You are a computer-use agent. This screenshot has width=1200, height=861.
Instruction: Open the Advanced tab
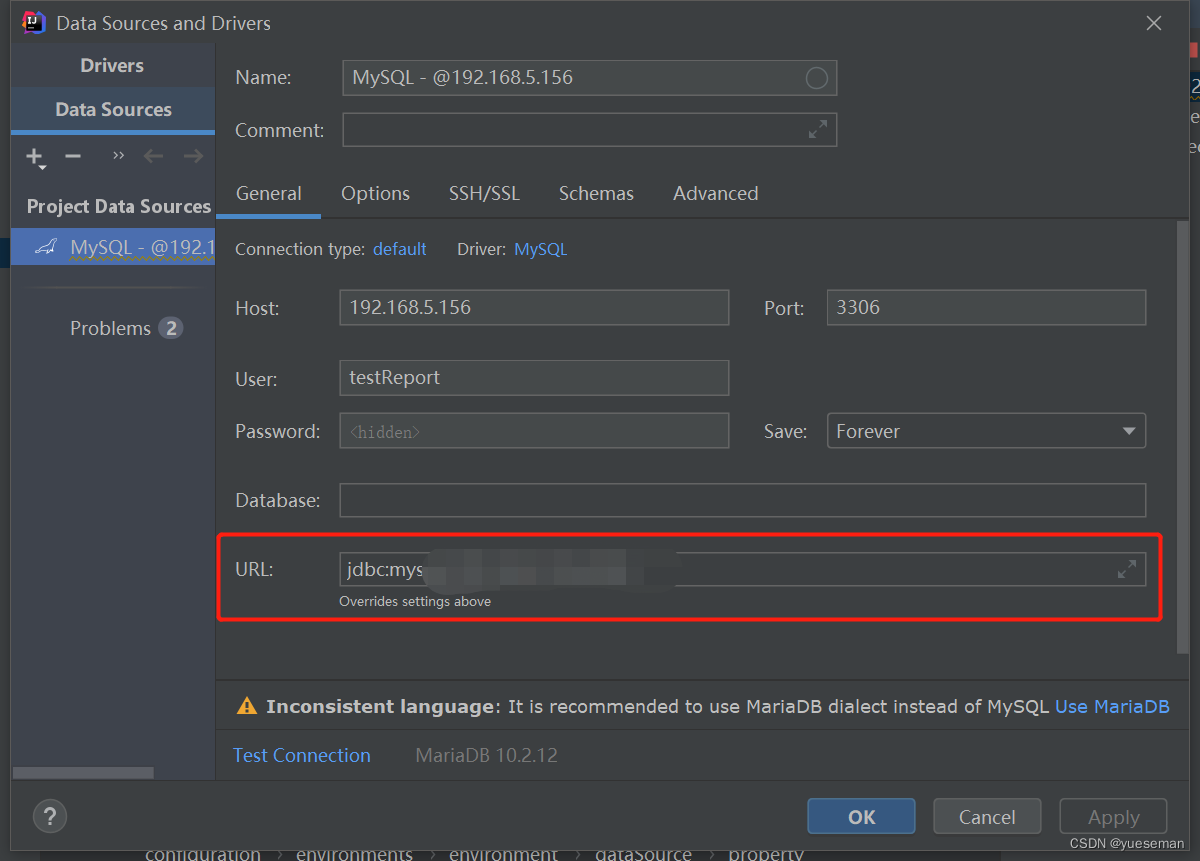715,194
